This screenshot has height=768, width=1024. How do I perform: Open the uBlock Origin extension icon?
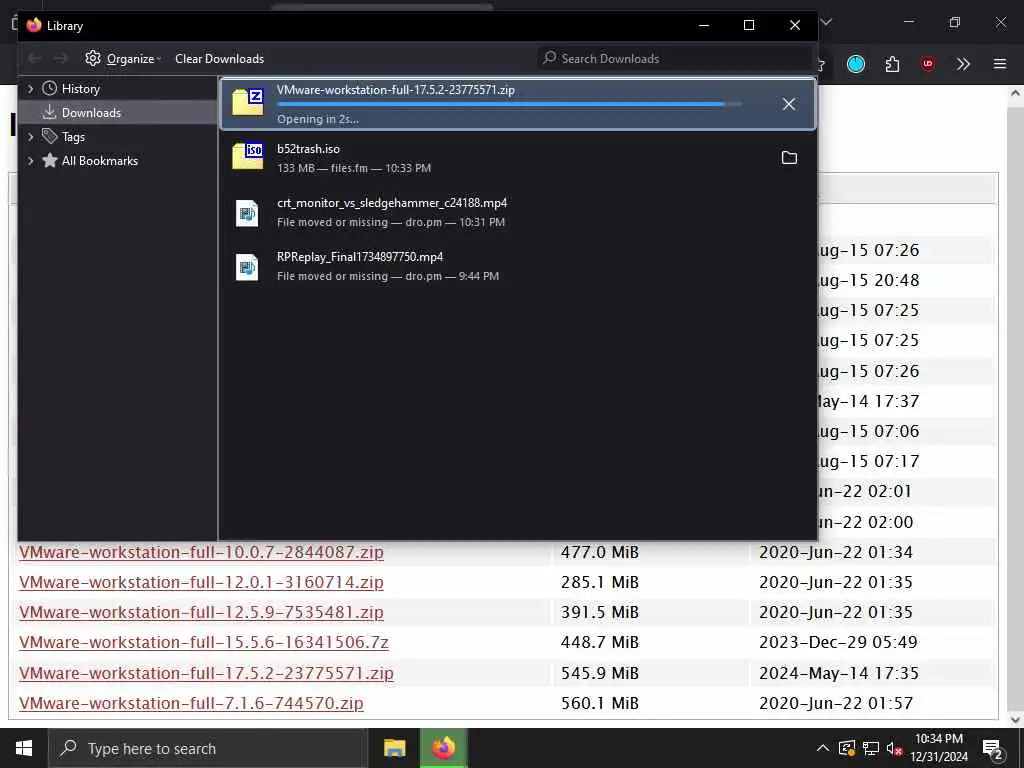pos(927,64)
